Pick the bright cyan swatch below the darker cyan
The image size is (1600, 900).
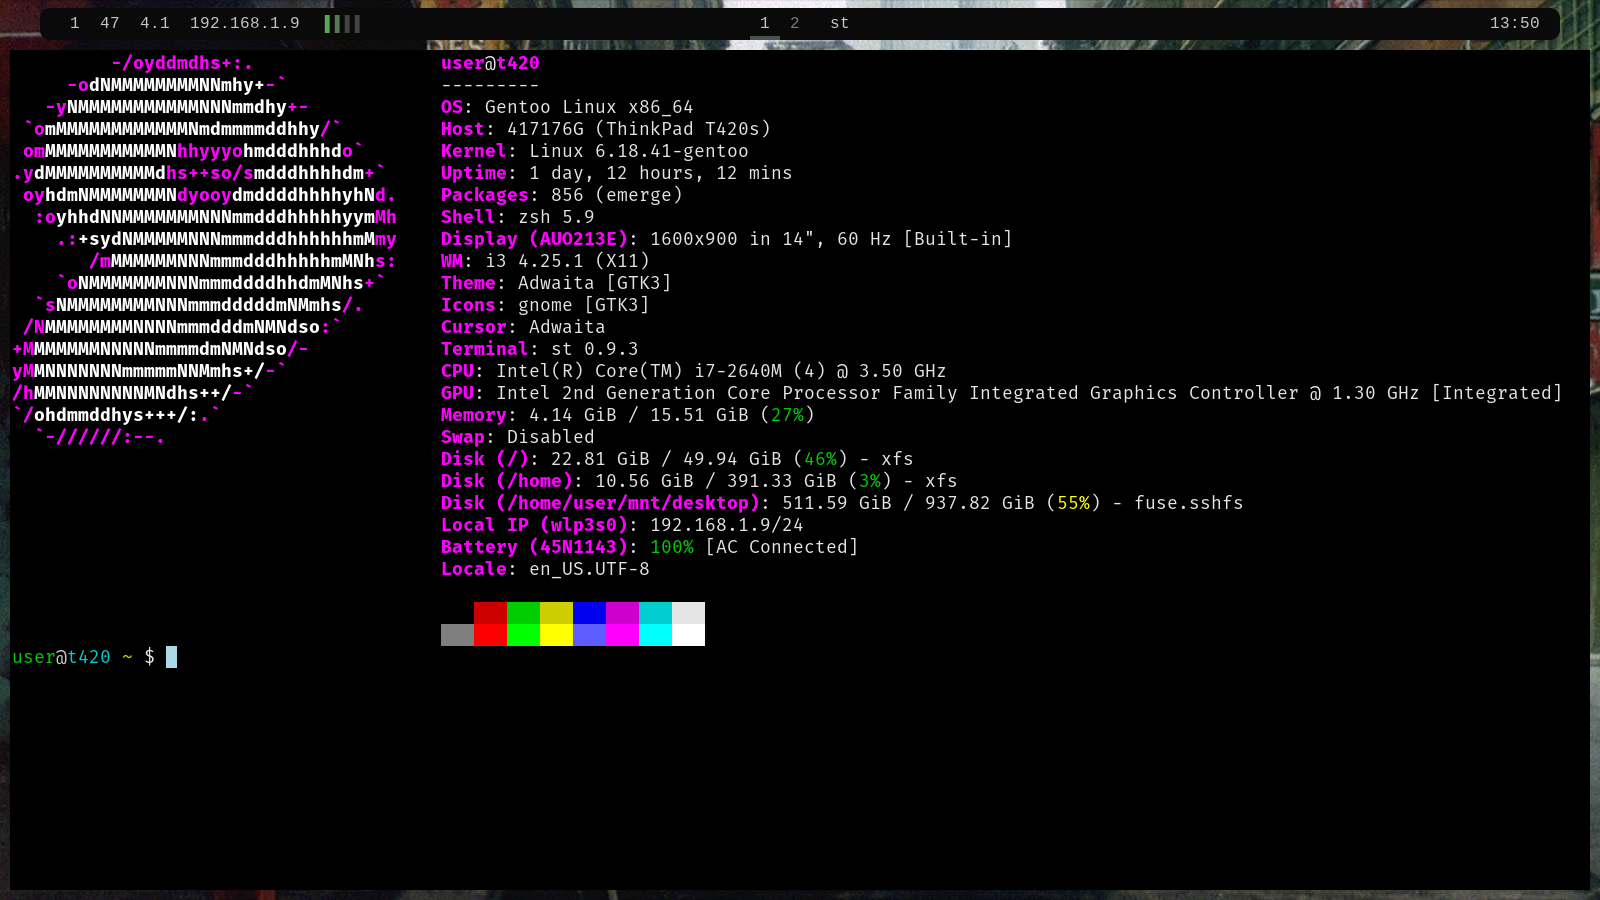click(655, 635)
